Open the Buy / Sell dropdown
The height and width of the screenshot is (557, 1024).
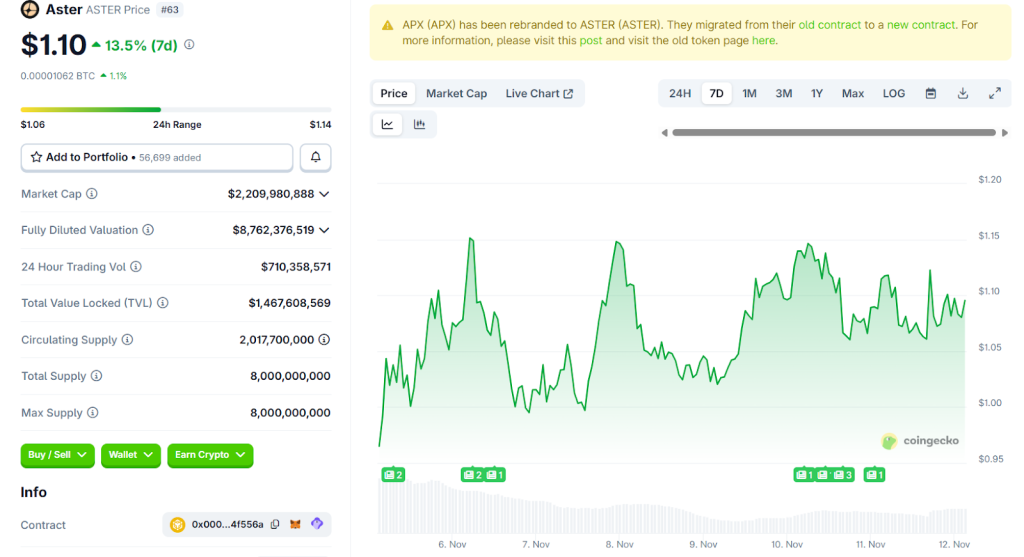pos(57,455)
